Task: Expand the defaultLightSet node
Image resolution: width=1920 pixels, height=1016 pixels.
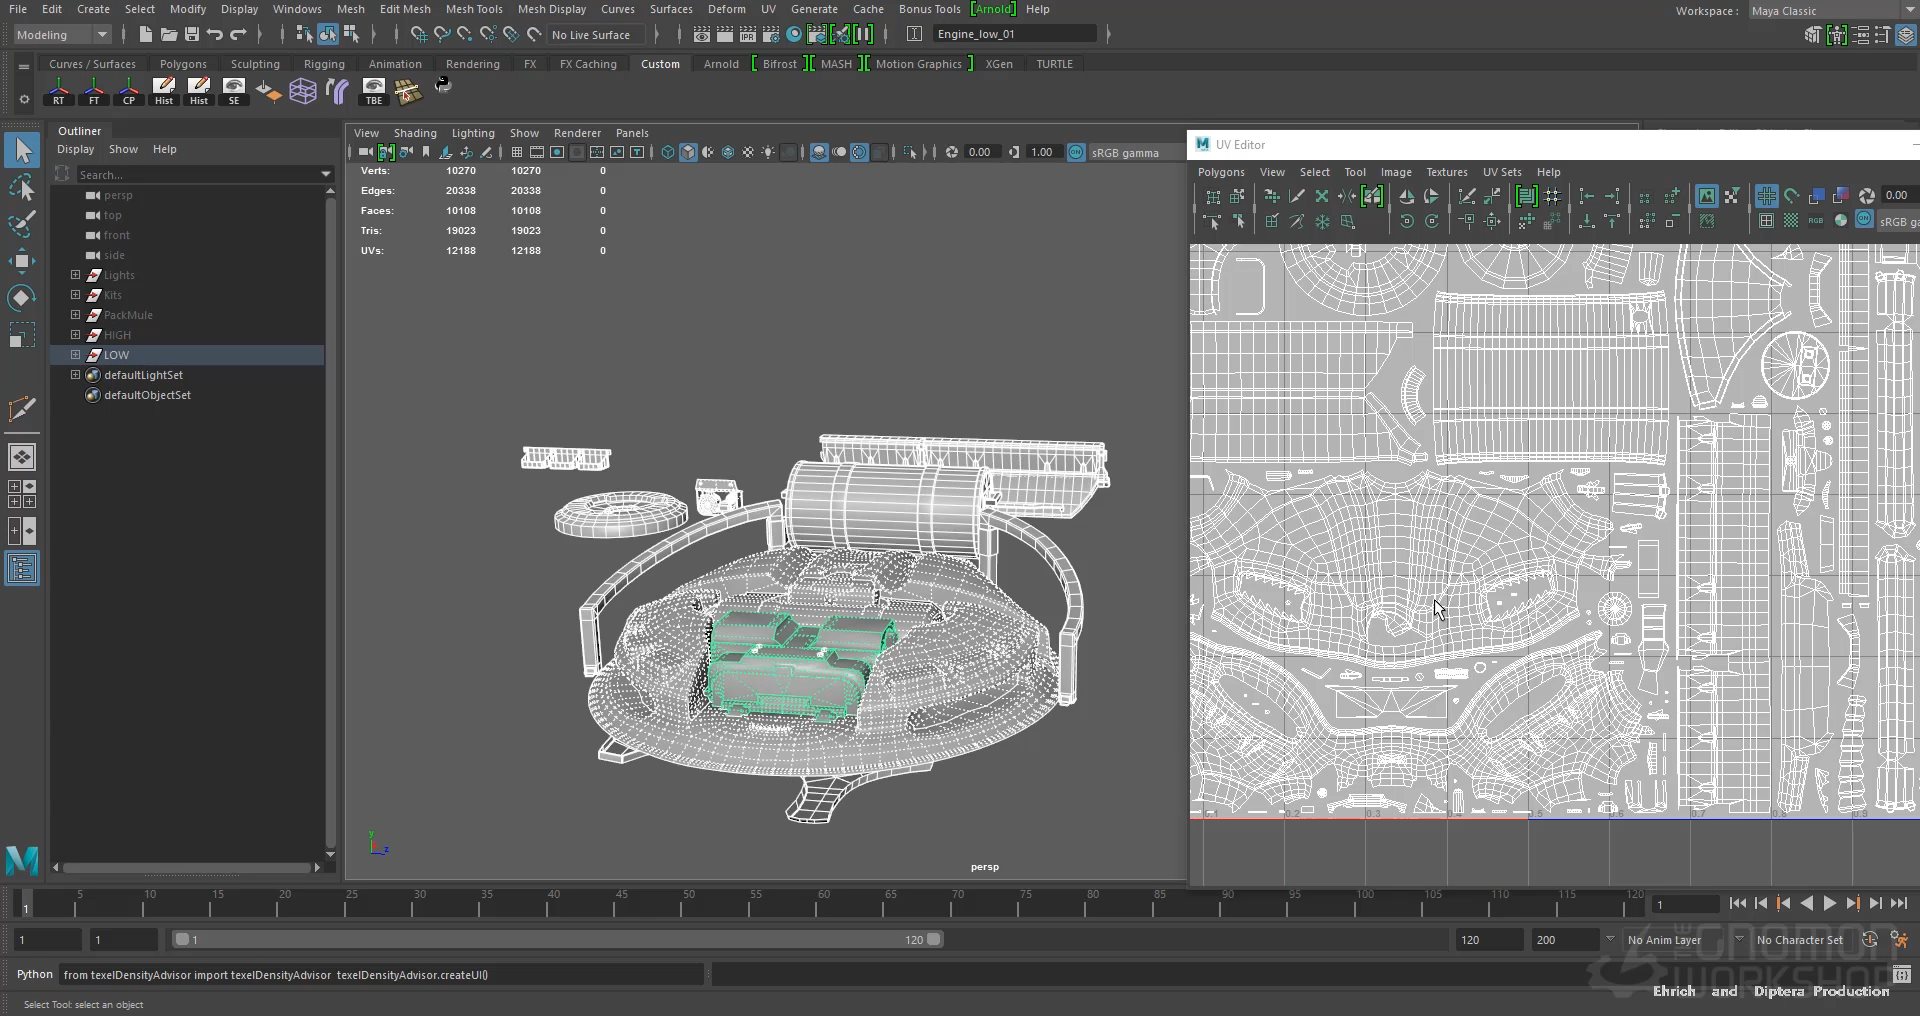Action: (x=75, y=375)
